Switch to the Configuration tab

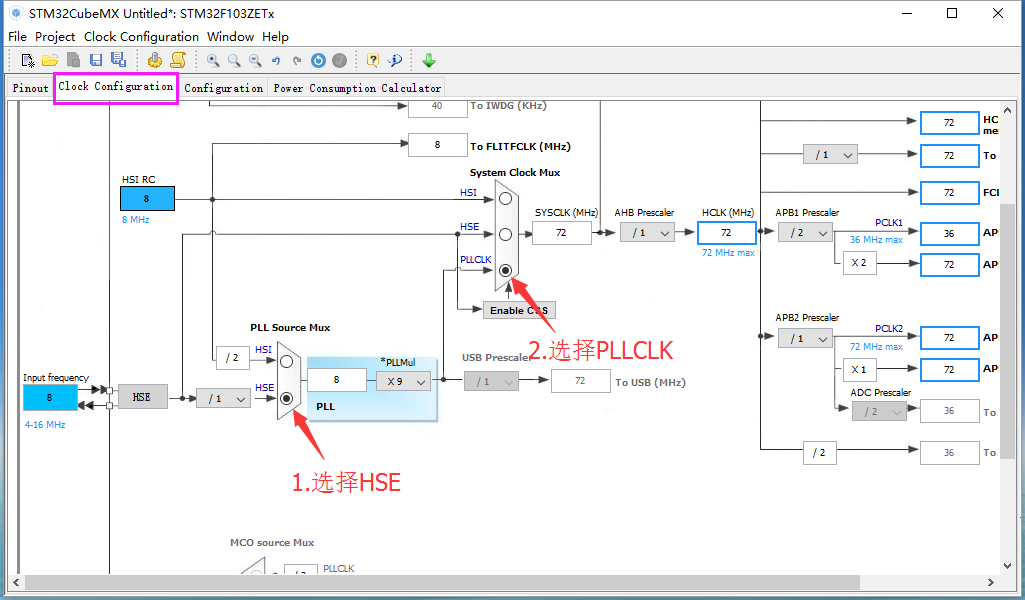coord(224,88)
